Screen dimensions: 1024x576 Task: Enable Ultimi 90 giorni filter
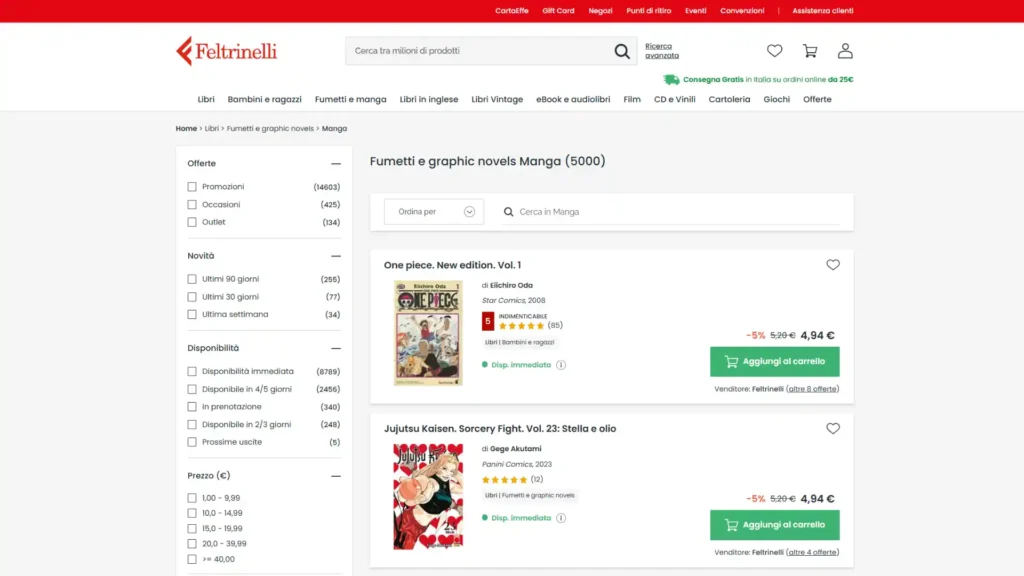tap(192, 279)
